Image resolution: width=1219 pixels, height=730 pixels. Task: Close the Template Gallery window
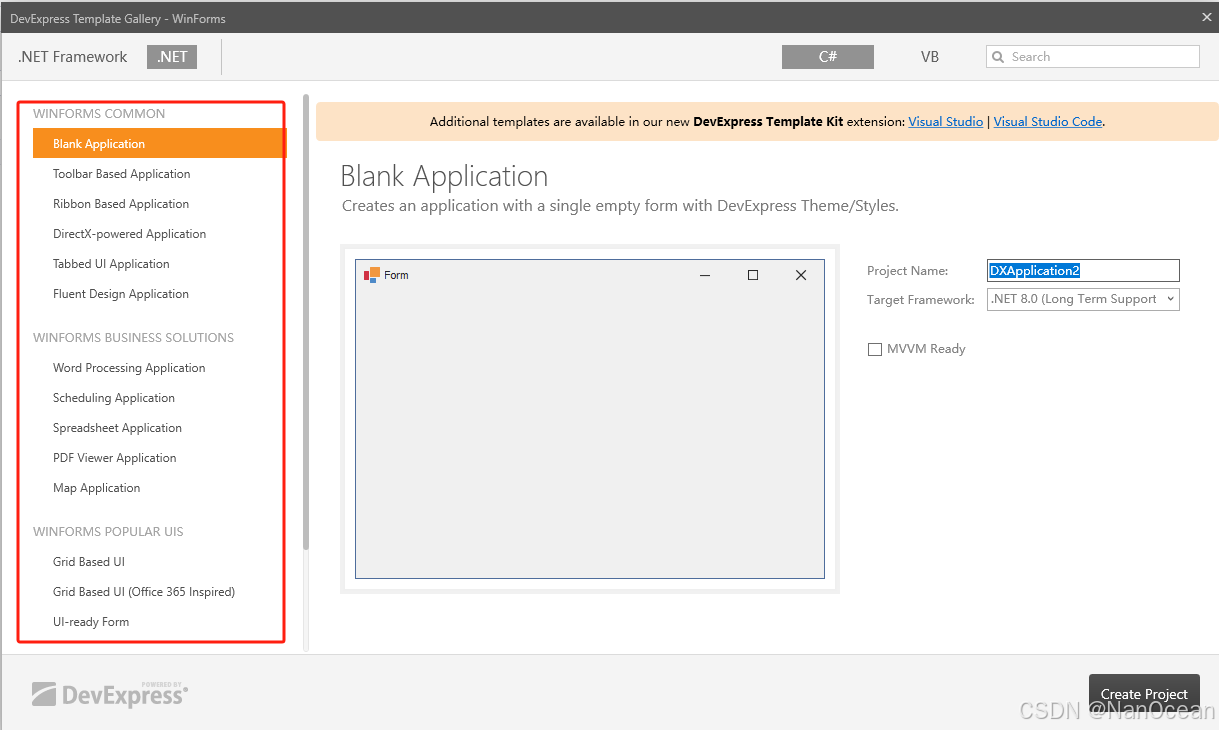pos(1207,17)
